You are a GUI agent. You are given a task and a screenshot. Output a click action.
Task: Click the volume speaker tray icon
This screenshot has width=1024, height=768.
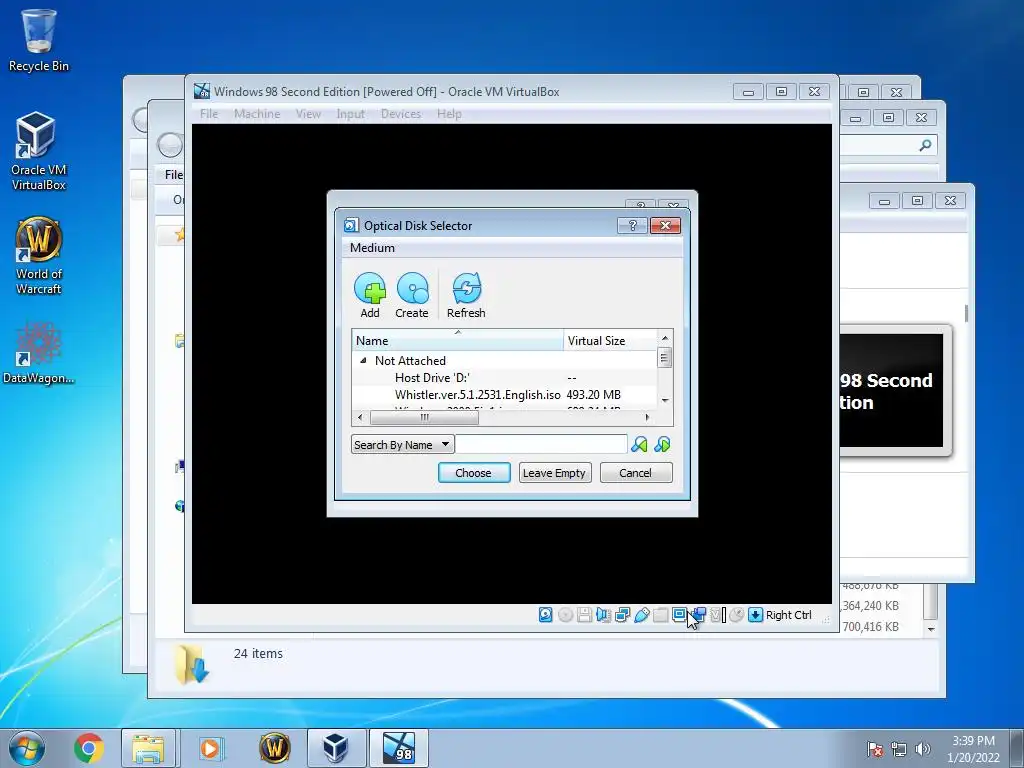click(x=922, y=749)
